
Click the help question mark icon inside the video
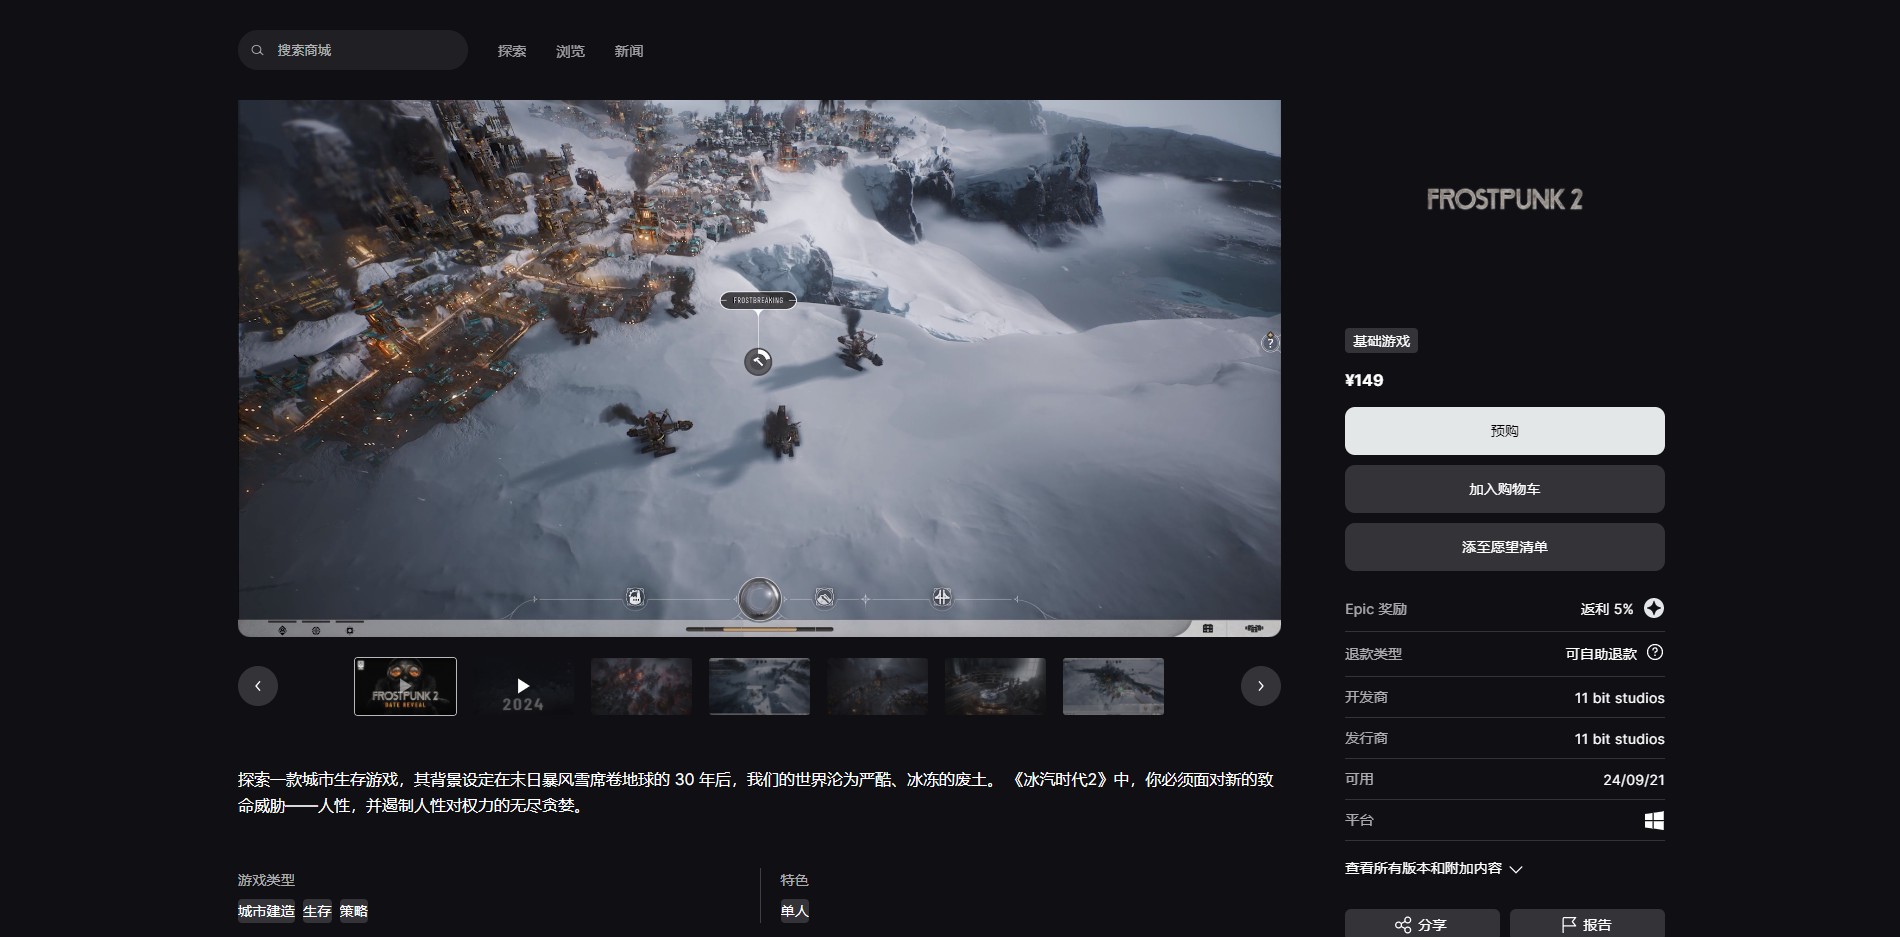click(1269, 343)
